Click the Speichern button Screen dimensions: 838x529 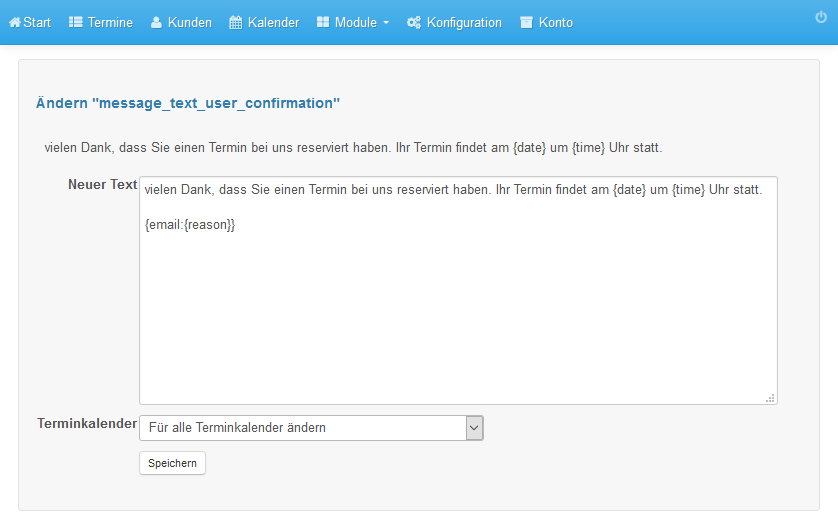[172, 463]
